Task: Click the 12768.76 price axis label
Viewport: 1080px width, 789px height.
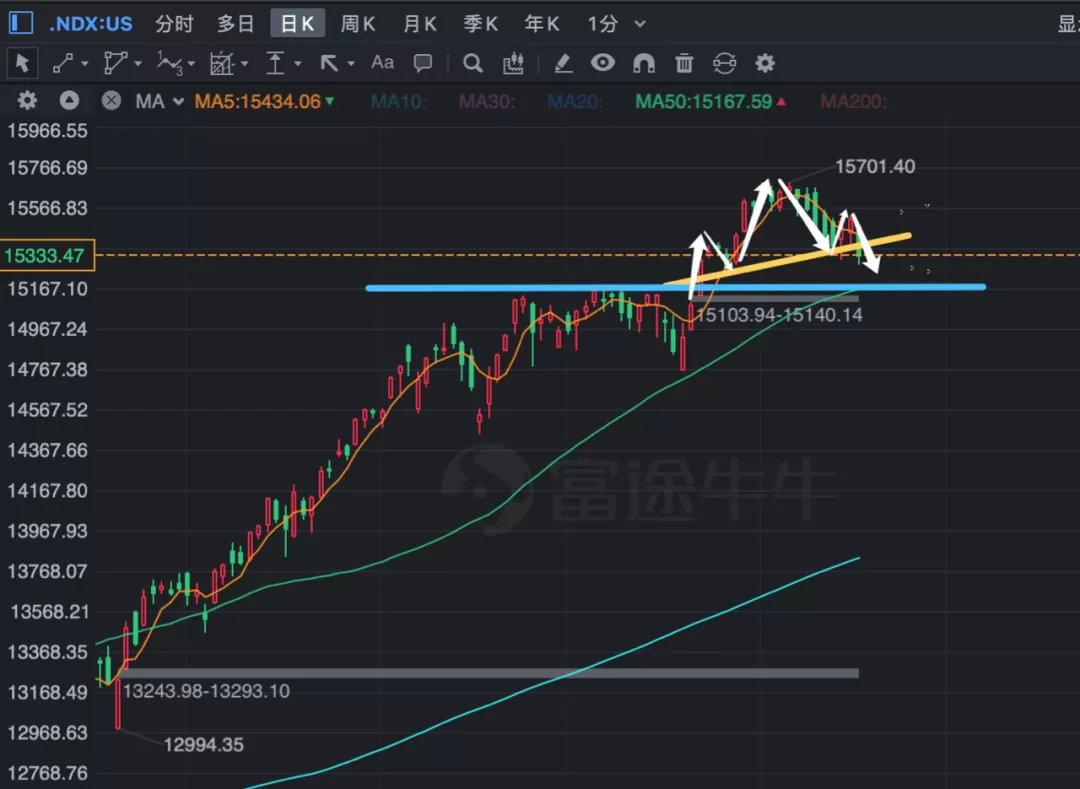Action: 48,773
